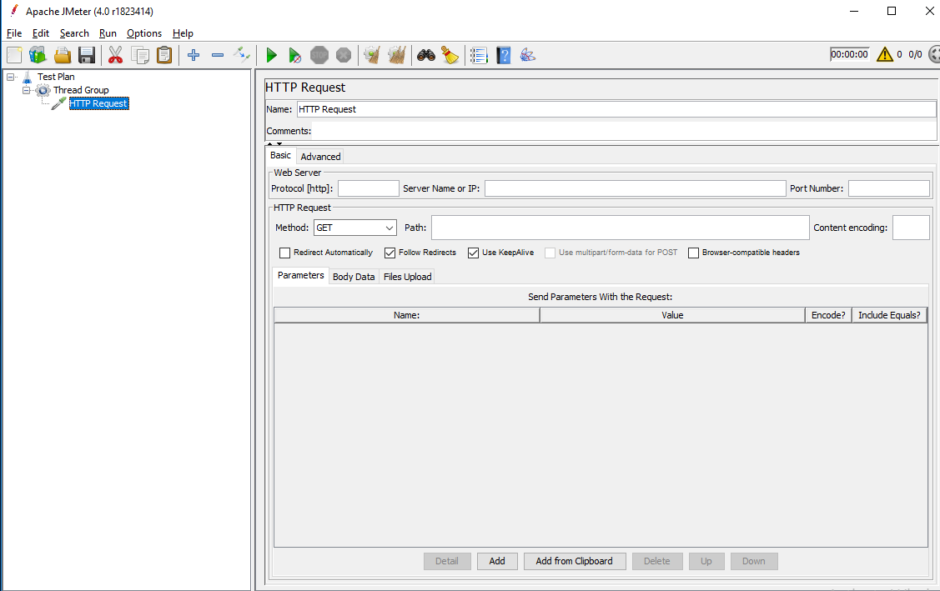
Task: Select Thread Group in the tree
Action: (x=81, y=91)
